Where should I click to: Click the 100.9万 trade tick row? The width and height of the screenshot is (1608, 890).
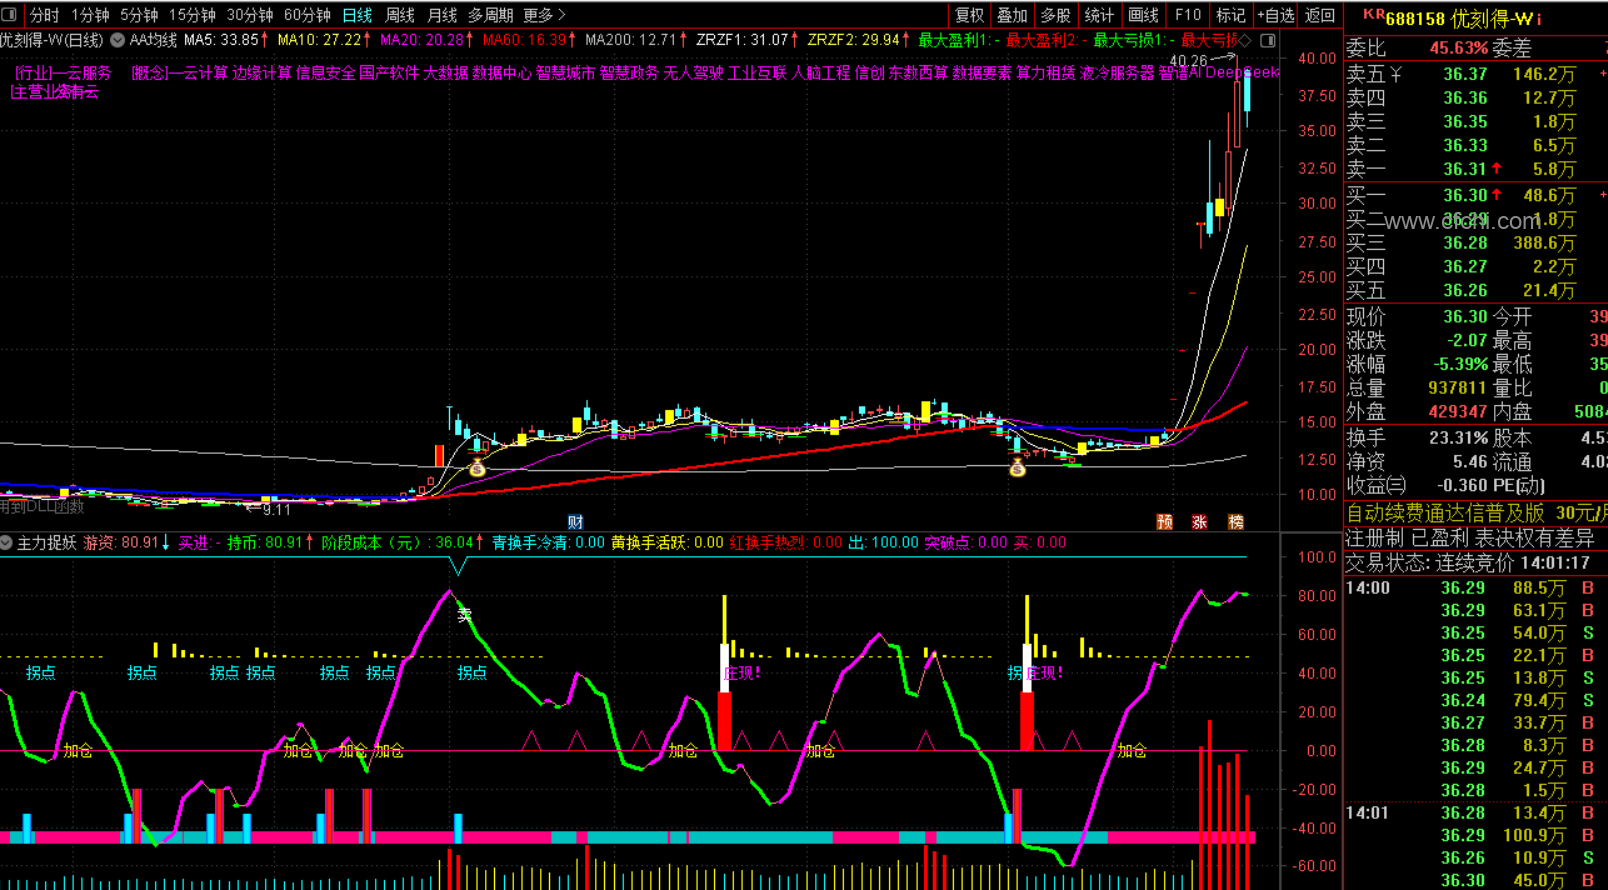point(1475,835)
